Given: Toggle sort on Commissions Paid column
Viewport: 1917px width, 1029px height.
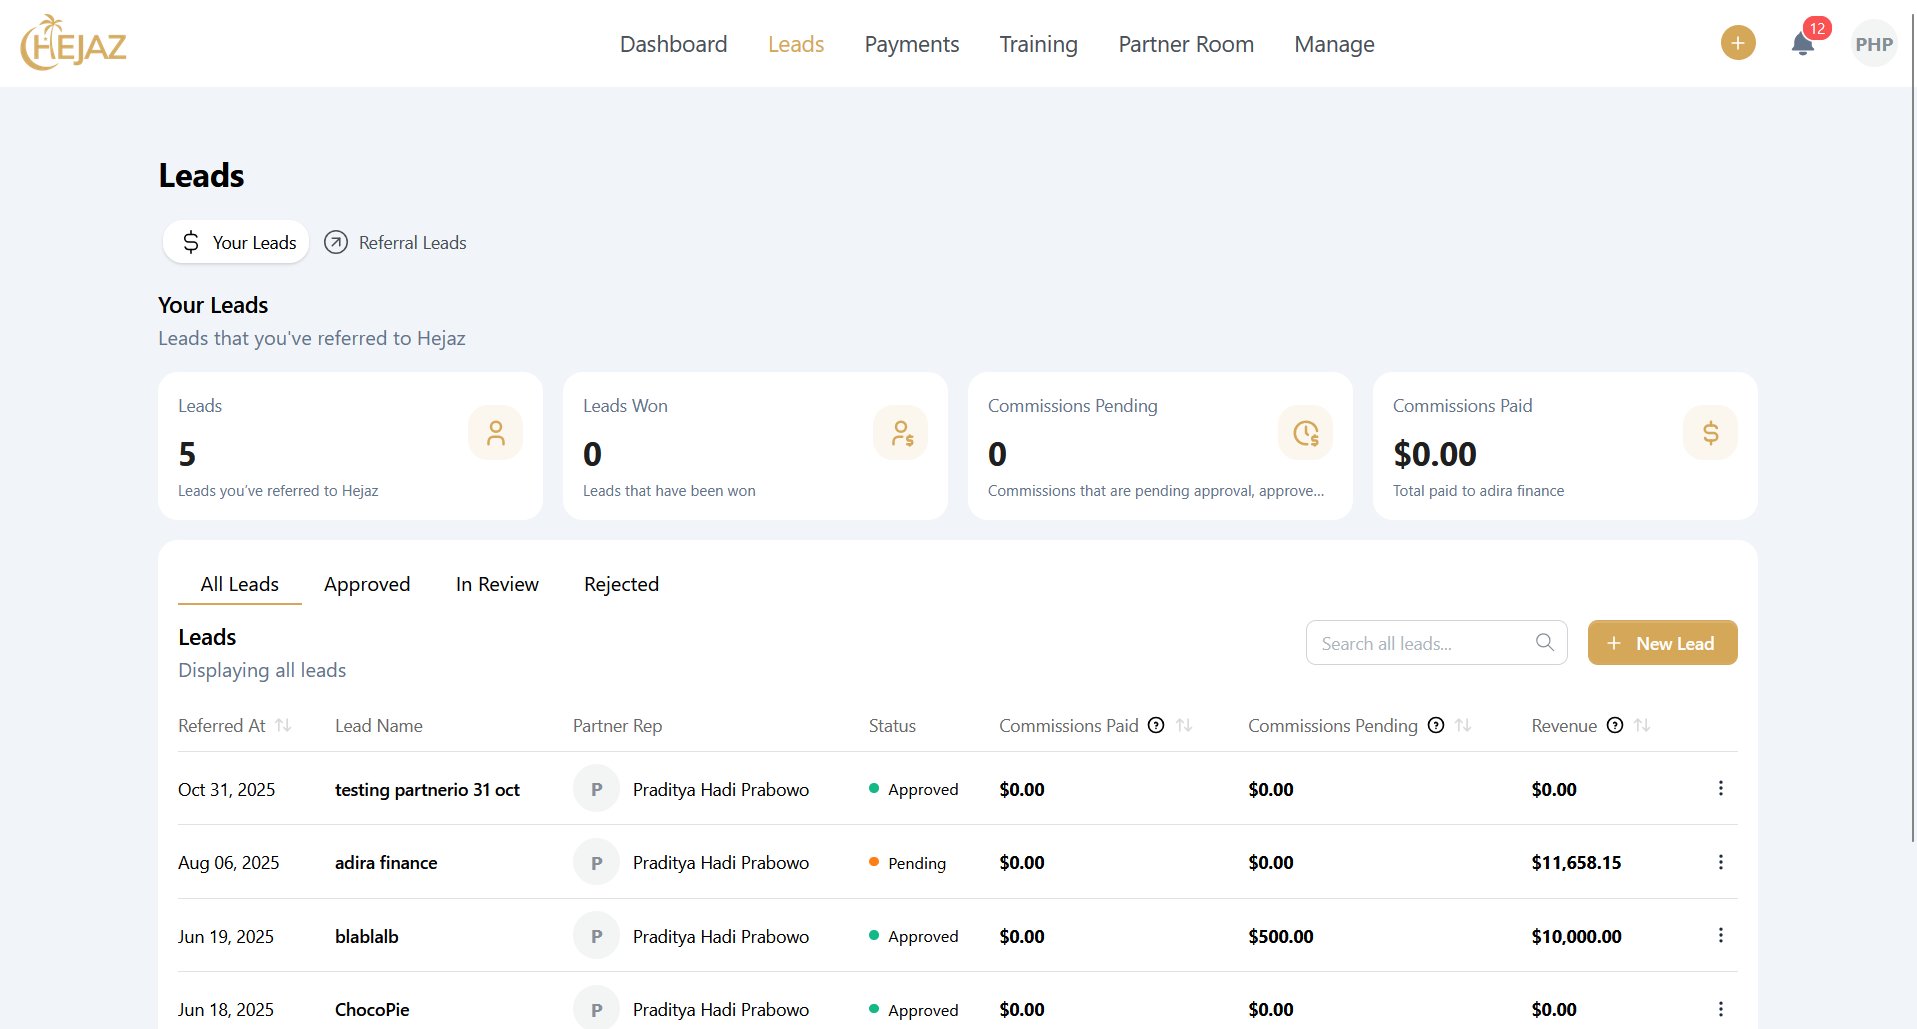Looking at the screenshot, I should click(1184, 726).
